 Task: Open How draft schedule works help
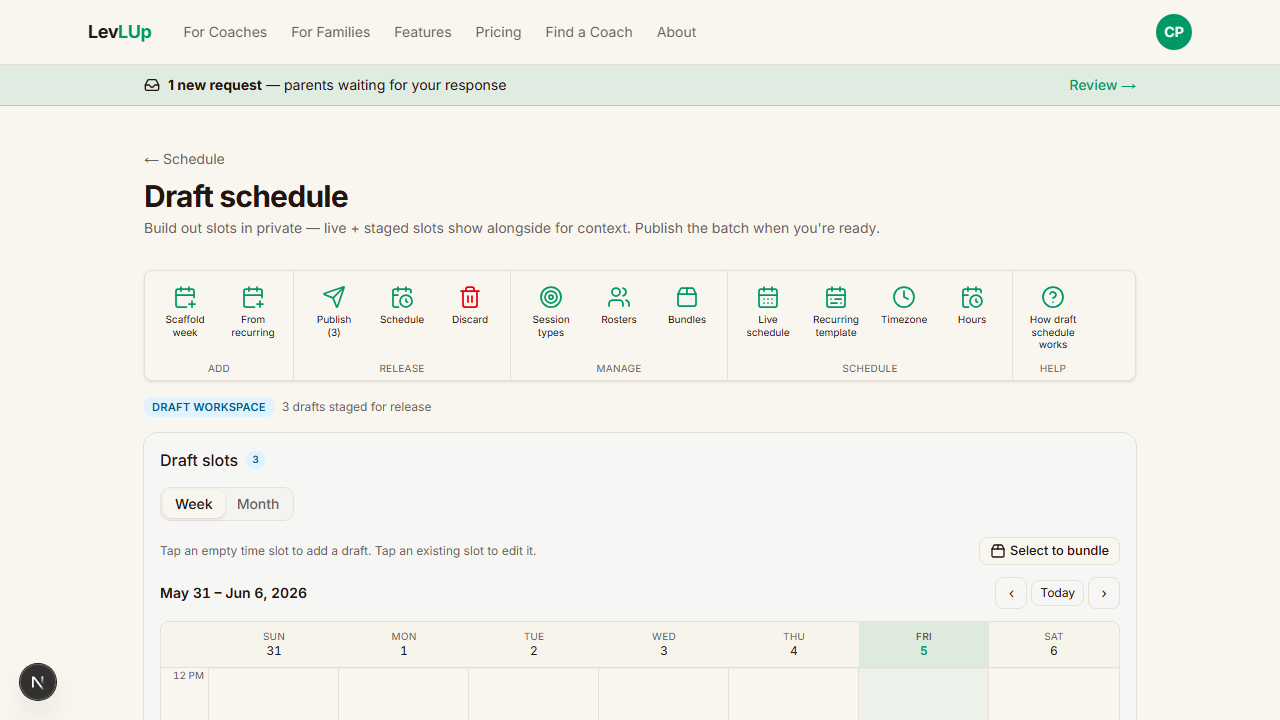coord(1053,318)
